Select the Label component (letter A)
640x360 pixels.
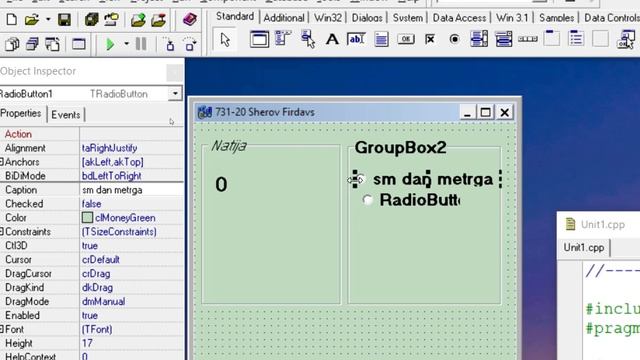[x=332, y=40]
